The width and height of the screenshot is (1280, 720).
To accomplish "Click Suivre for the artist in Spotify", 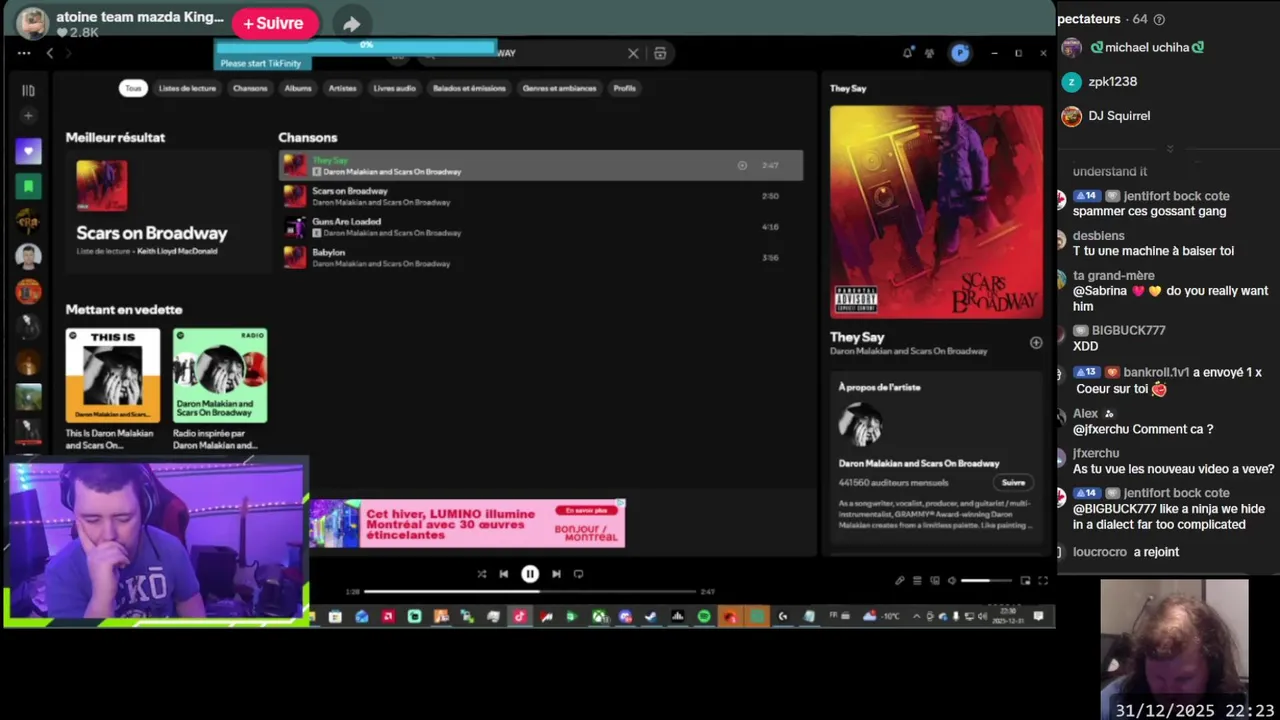I will tap(1013, 482).
